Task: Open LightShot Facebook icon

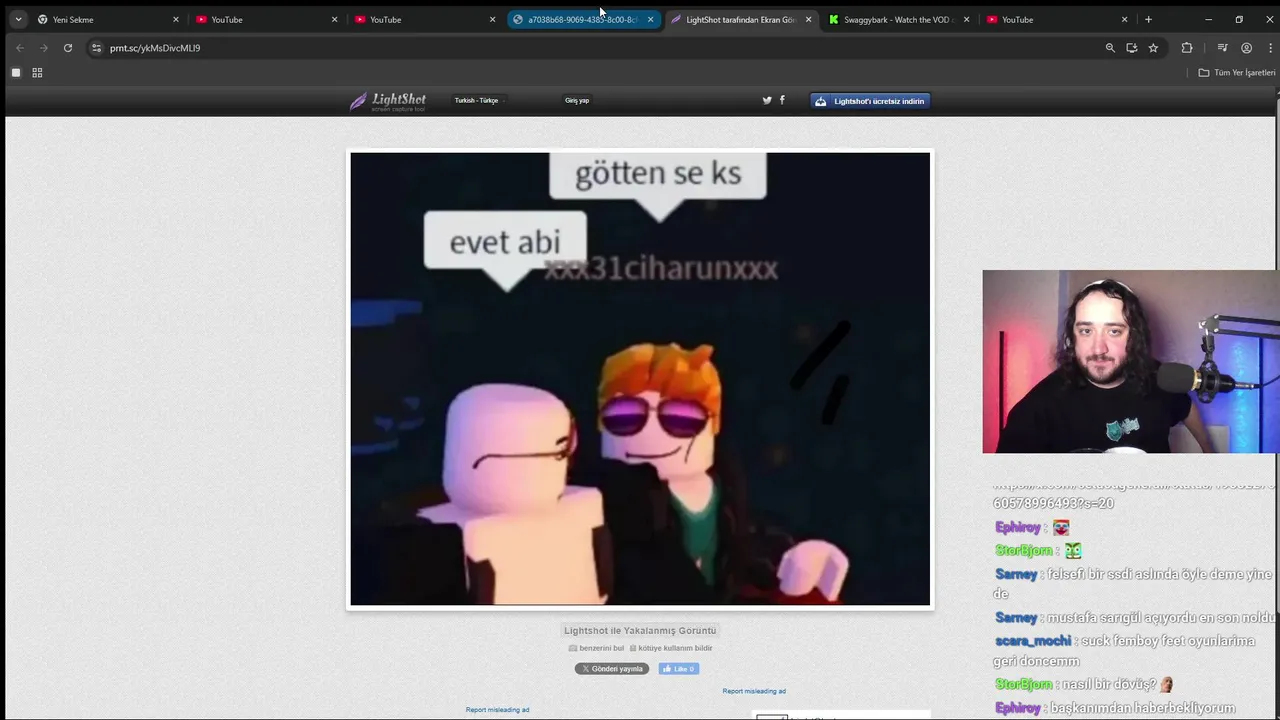Action: coord(782,100)
